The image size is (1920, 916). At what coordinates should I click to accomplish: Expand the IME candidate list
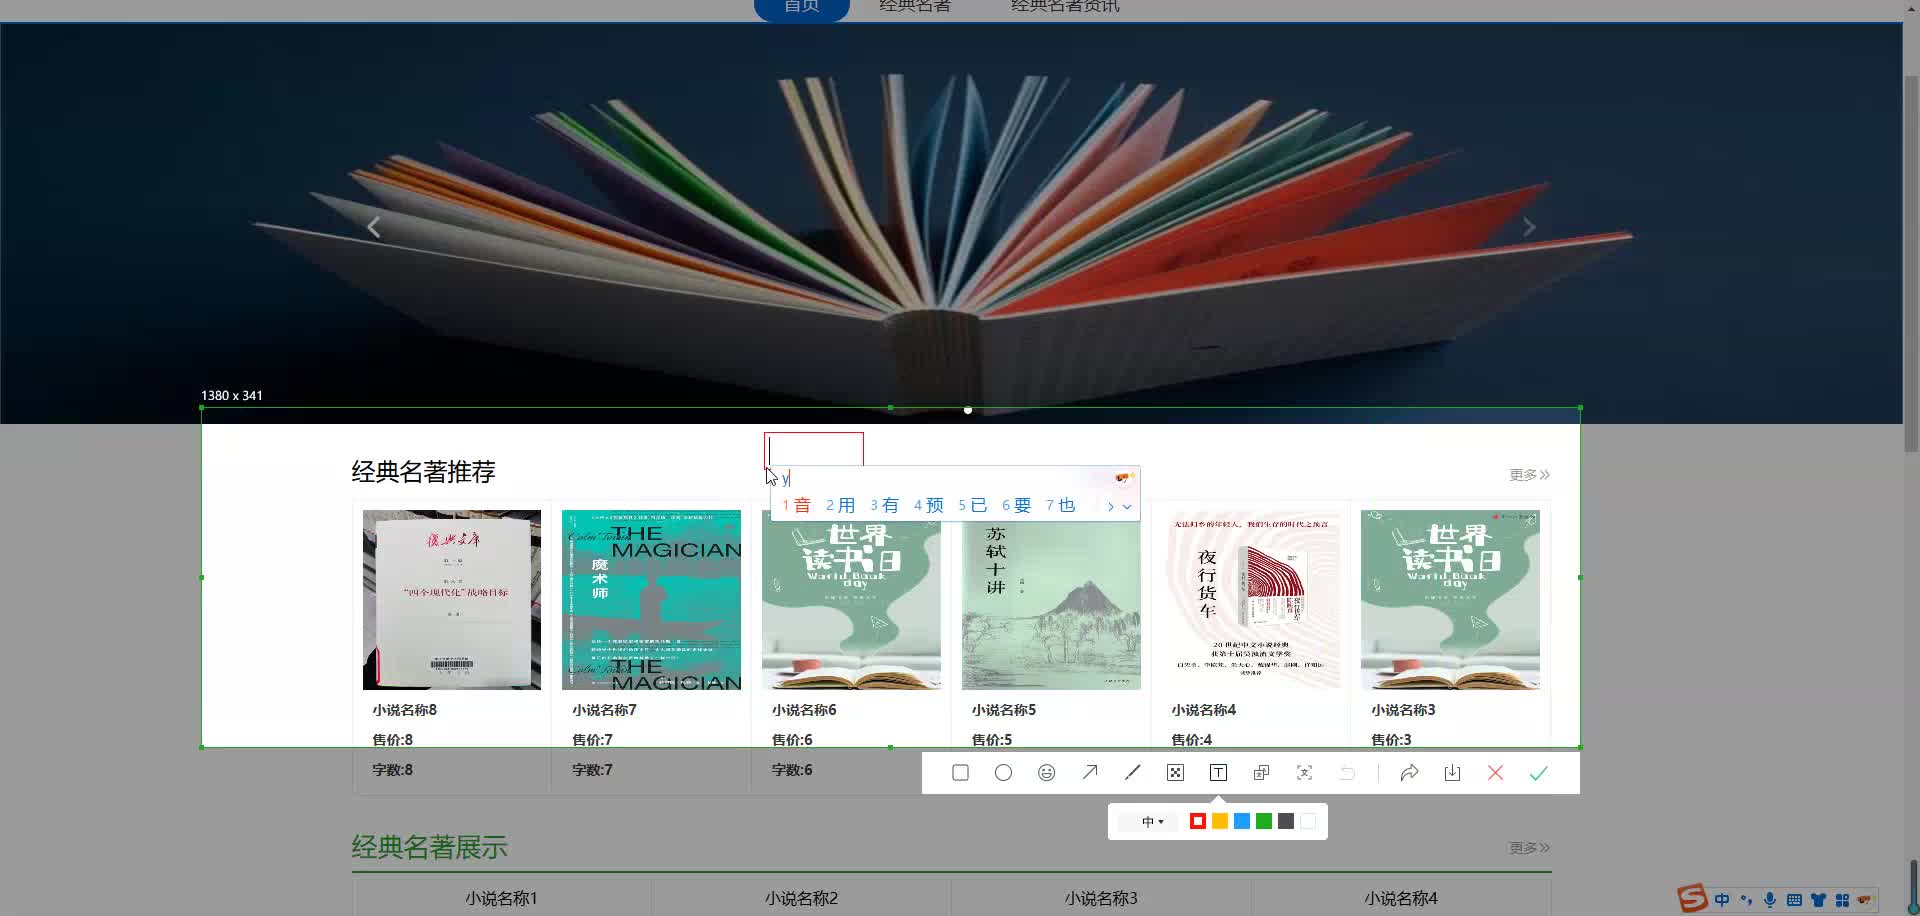[1127, 507]
